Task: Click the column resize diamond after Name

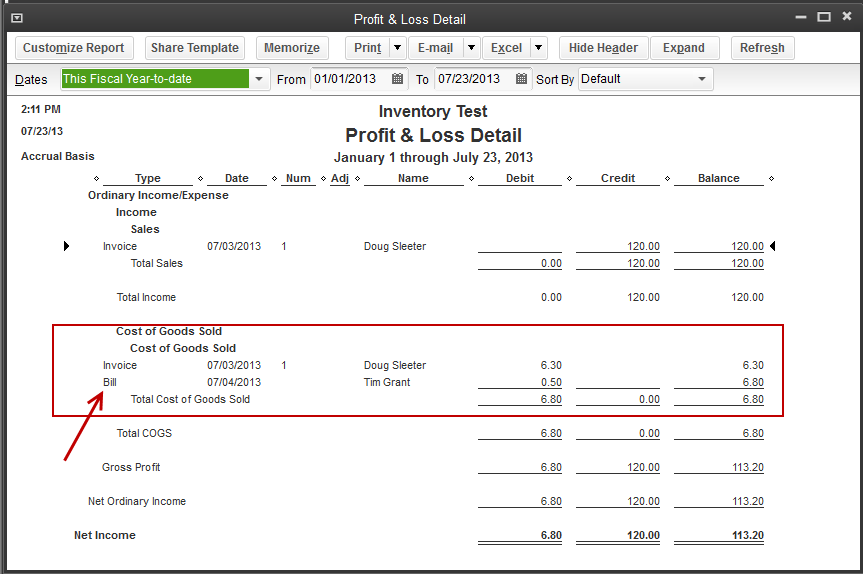Action: pos(471,178)
